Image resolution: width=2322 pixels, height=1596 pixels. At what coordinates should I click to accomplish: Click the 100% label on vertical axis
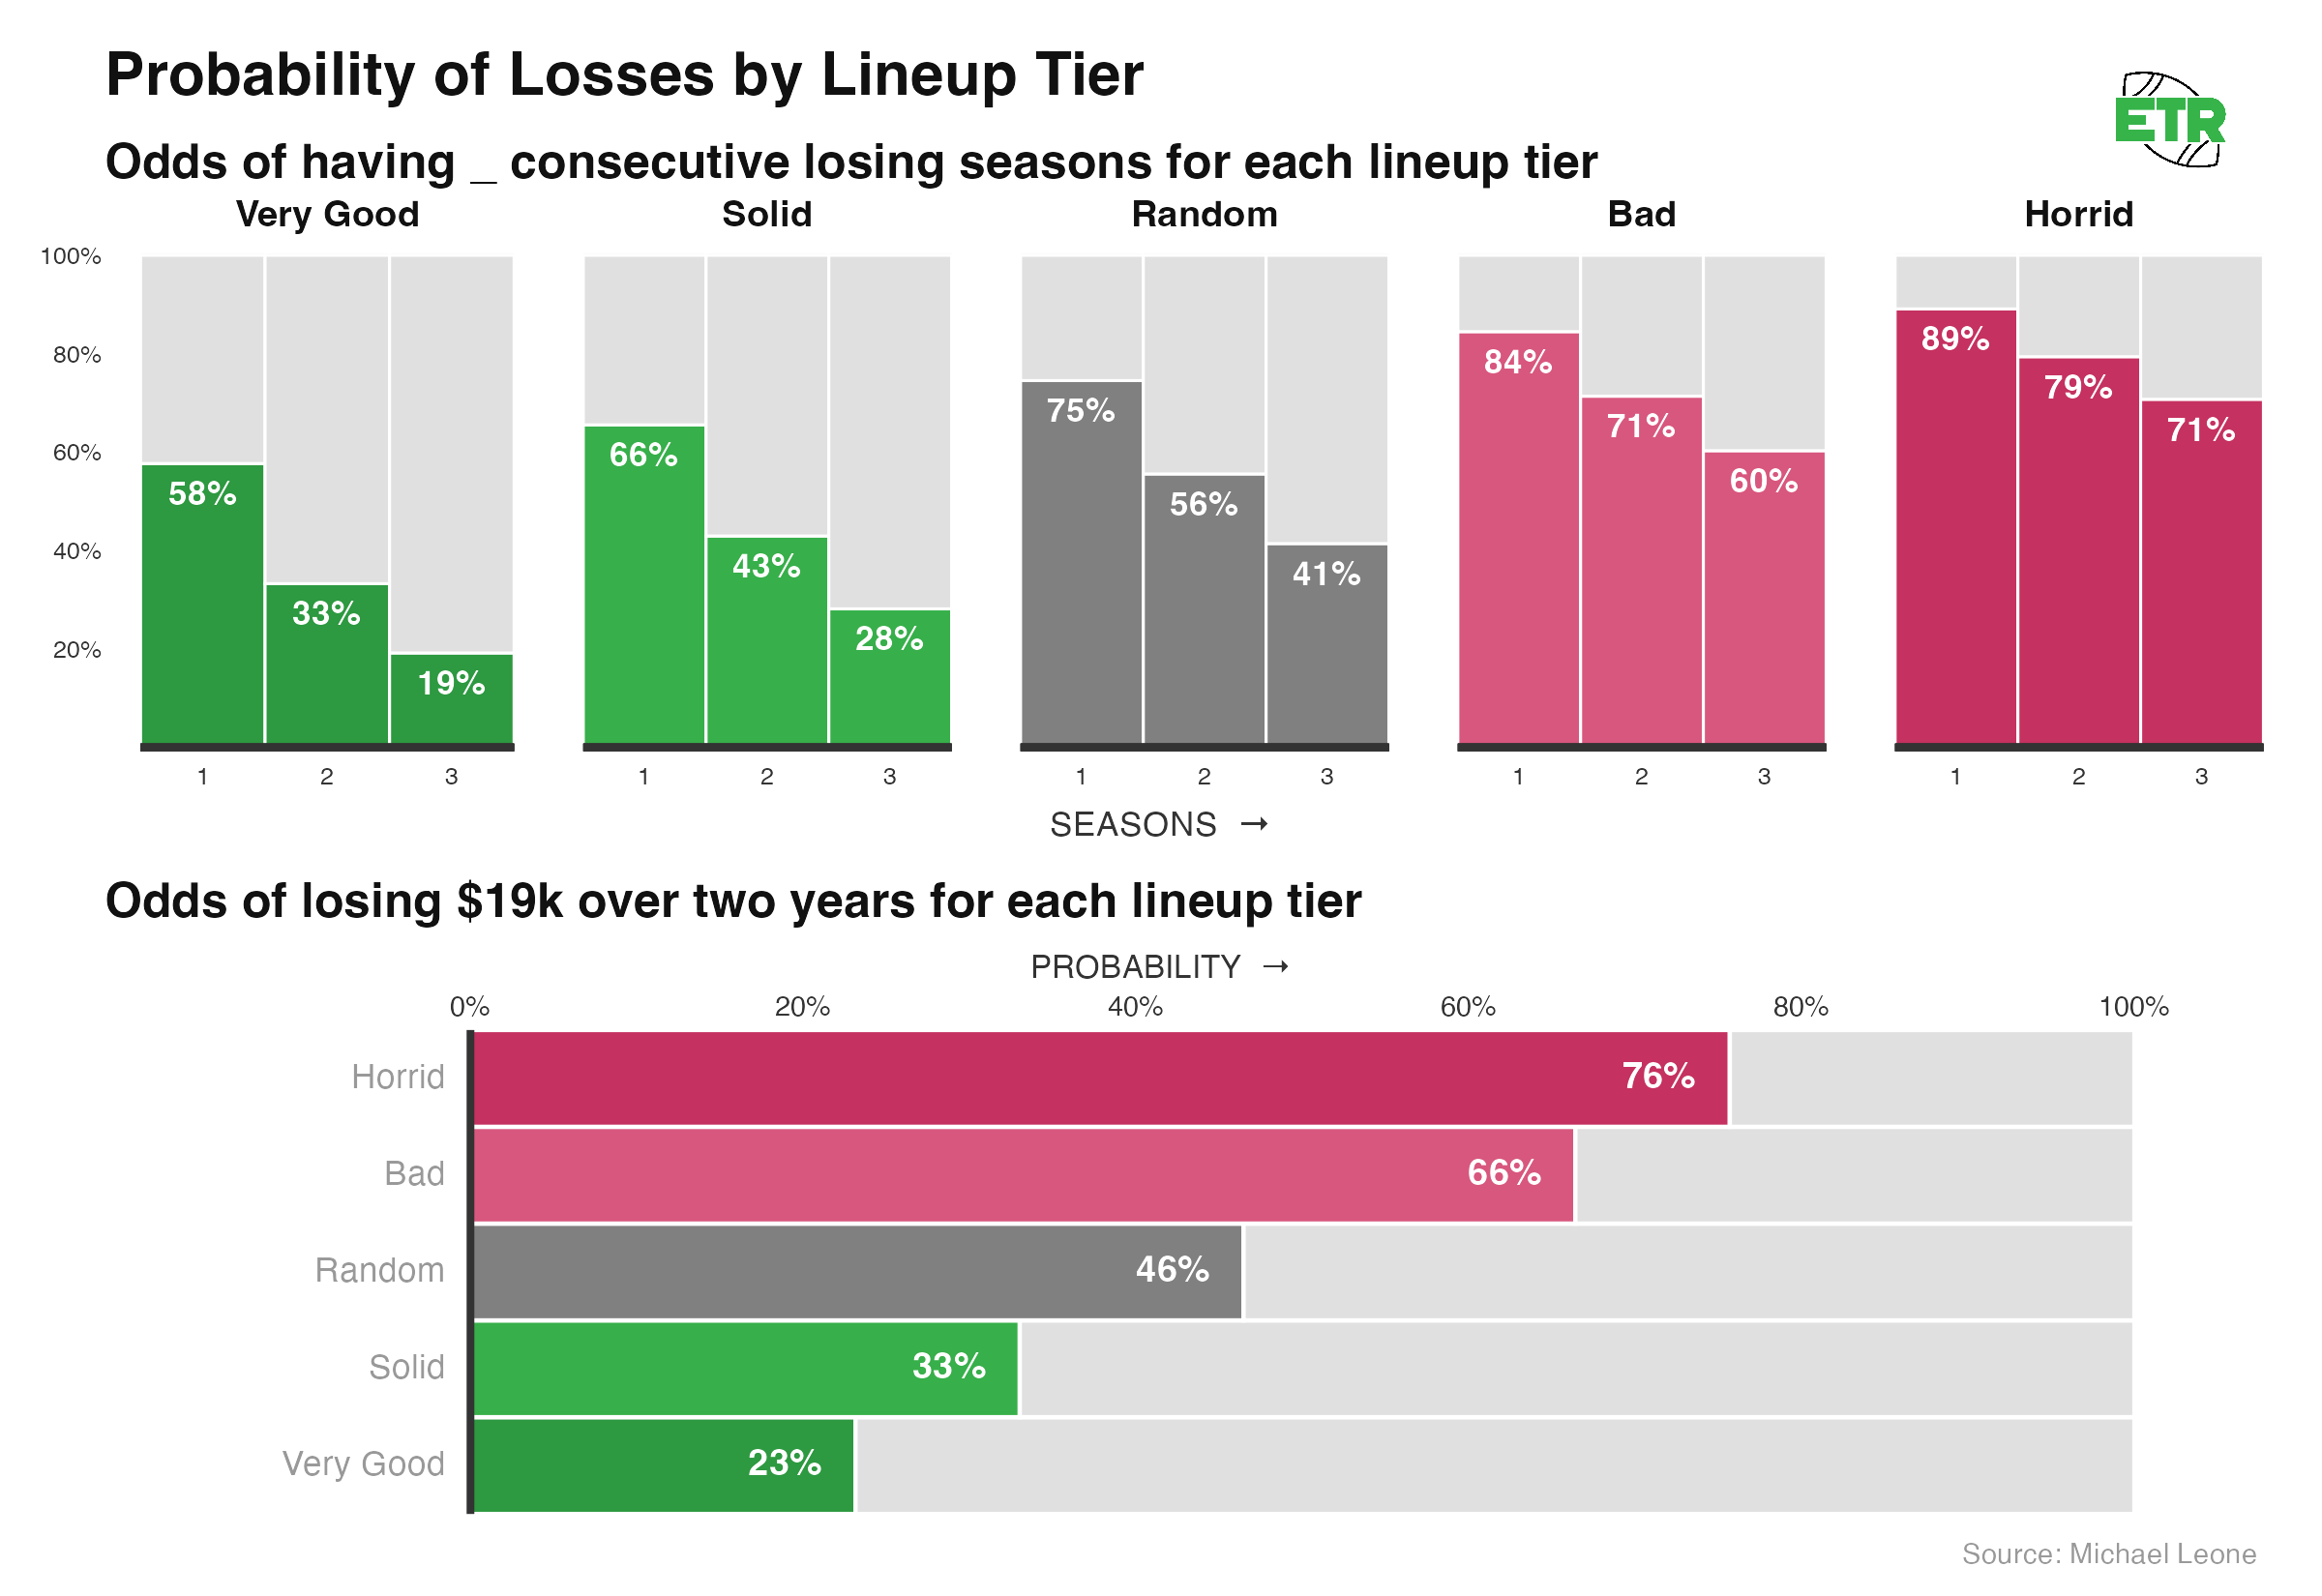pyautogui.click(x=70, y=256)
